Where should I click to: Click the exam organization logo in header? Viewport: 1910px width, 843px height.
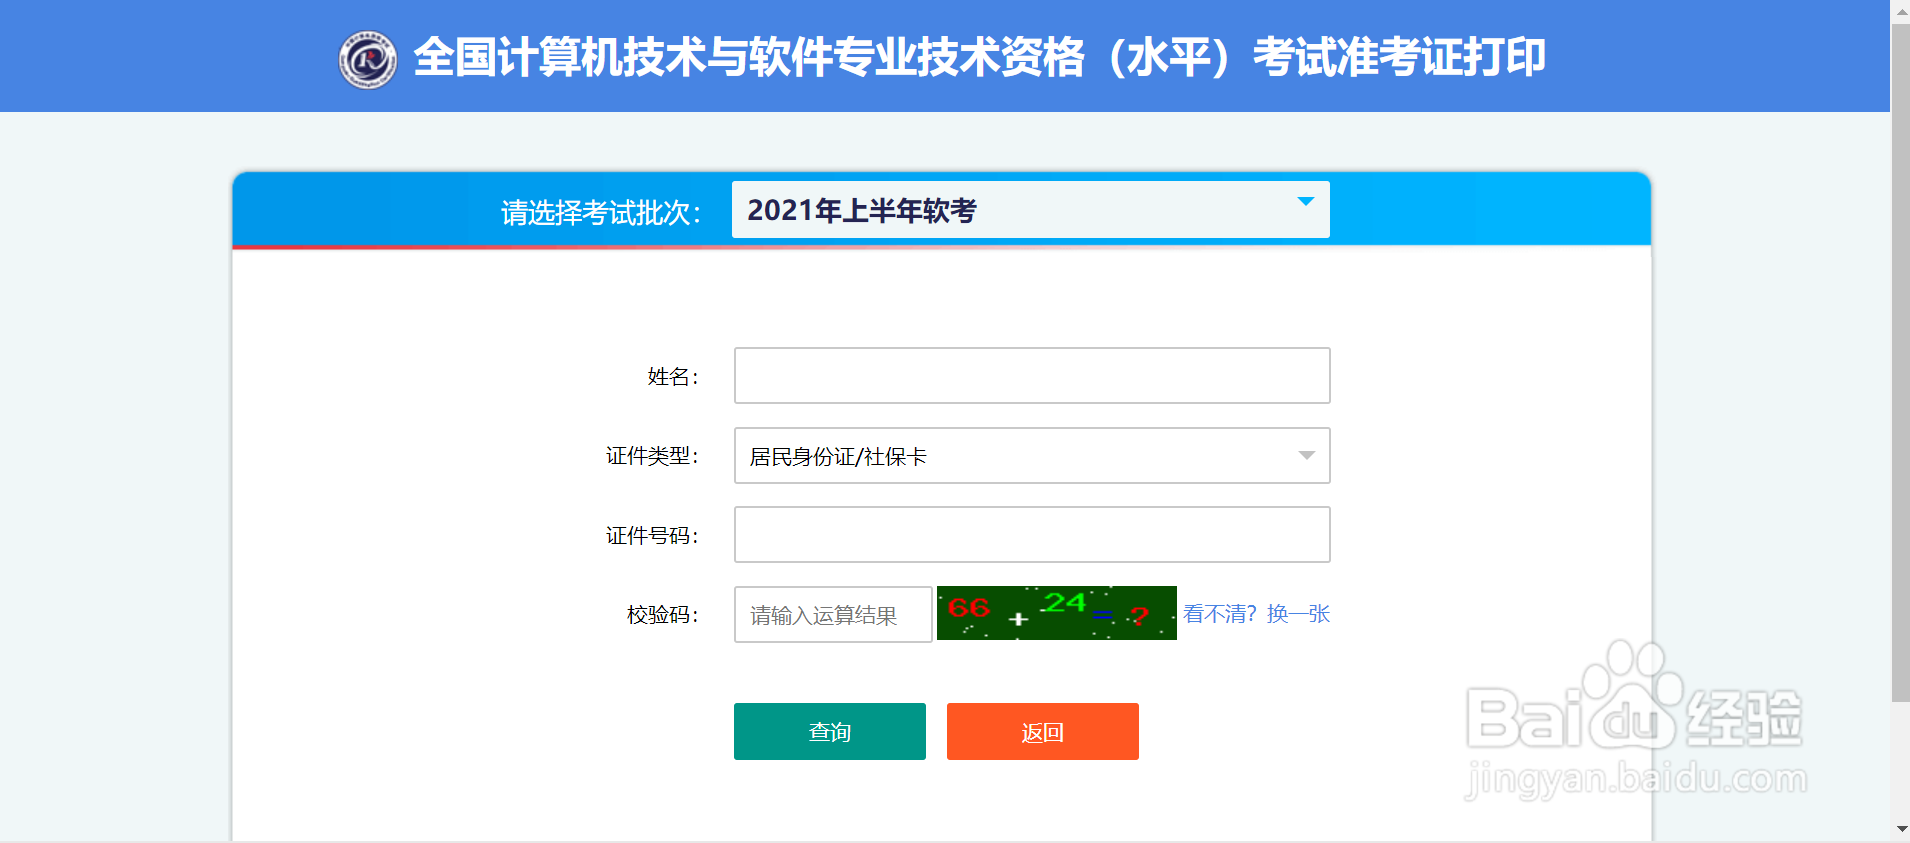[x=368, y=59]
